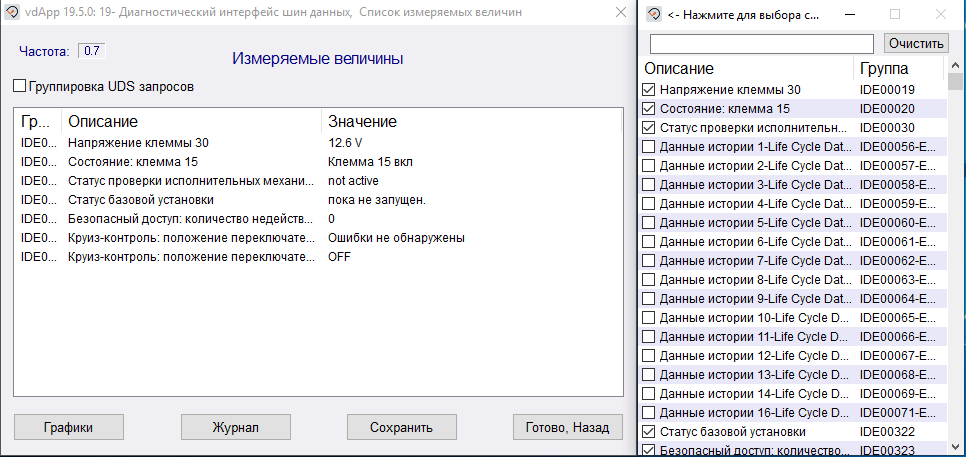Uncheck Состояние: клемма 15 checkbox

(648, 109)
